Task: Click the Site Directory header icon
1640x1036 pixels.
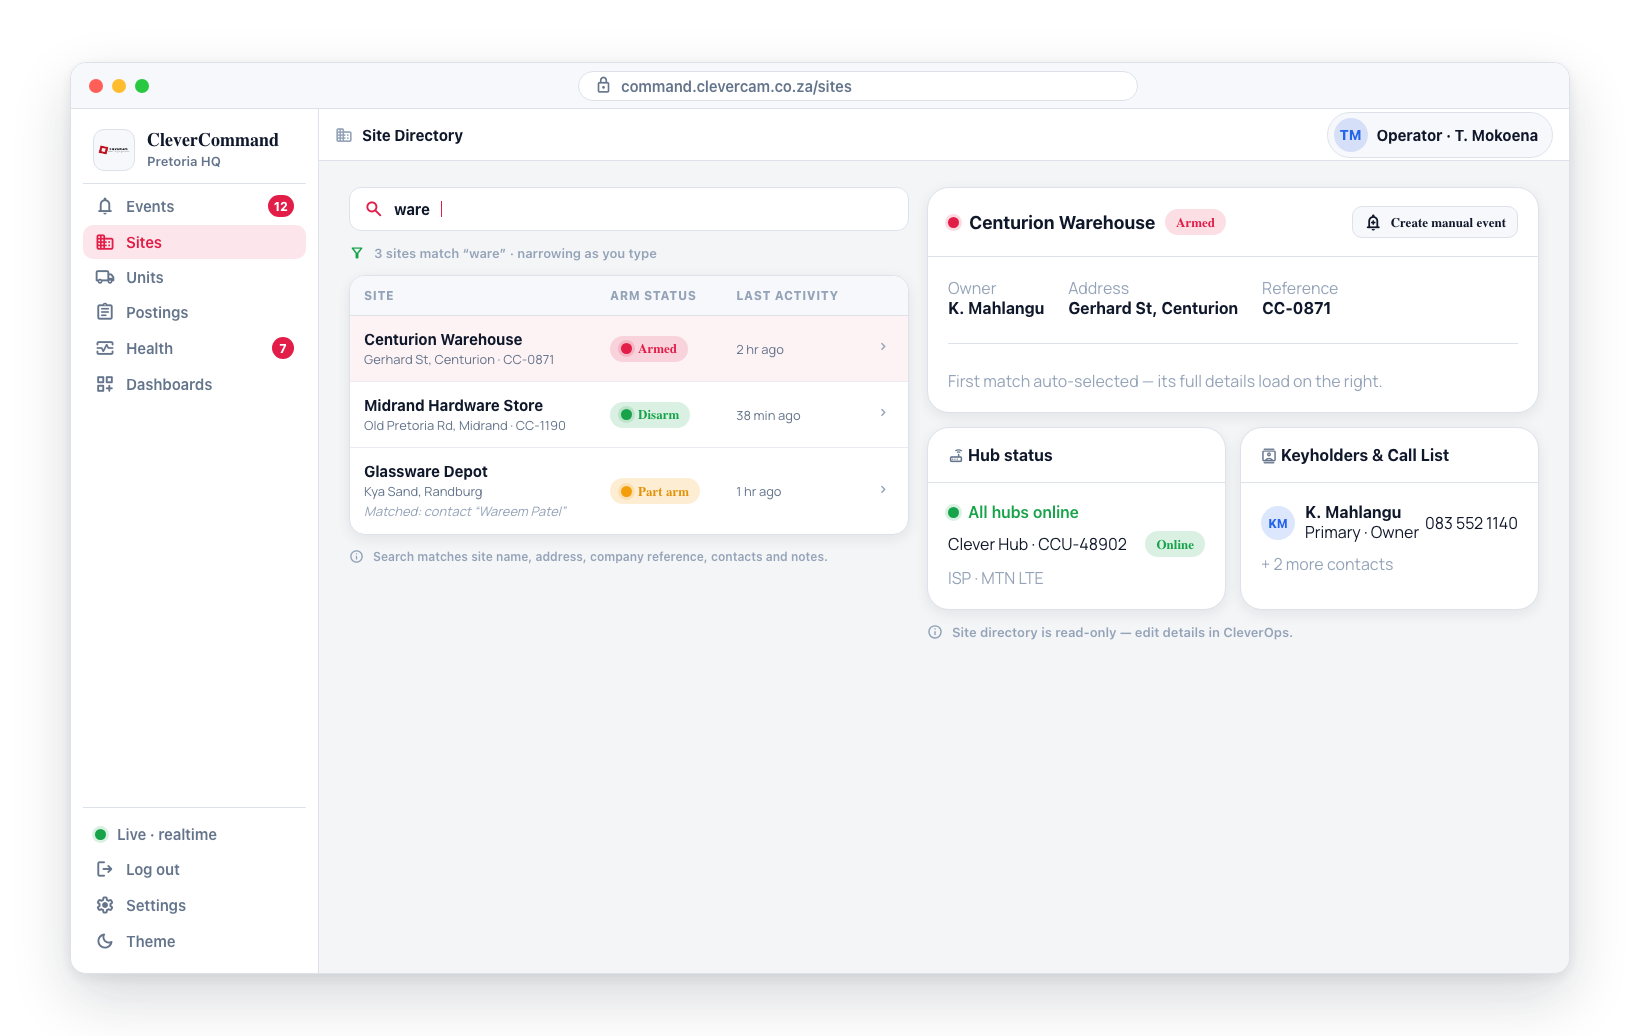Action: point(344,135)
